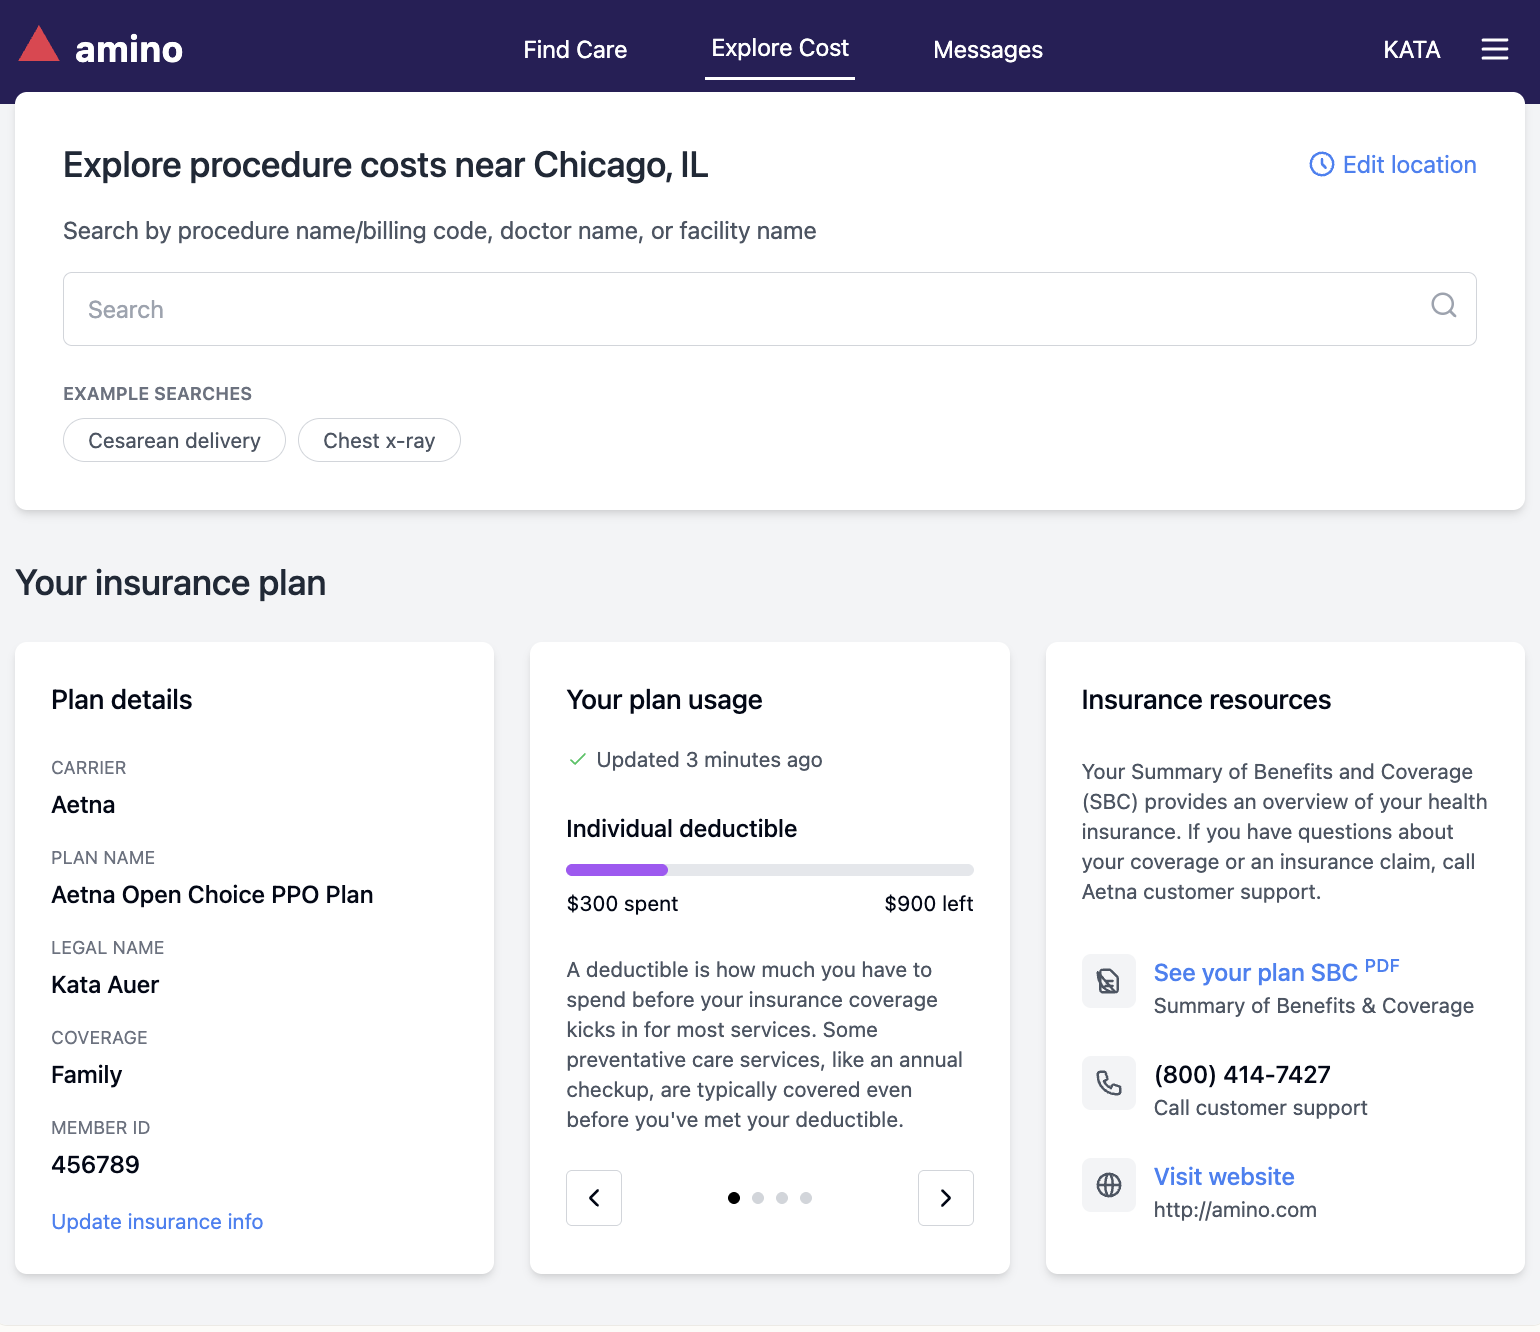Select the third carousel dot

782,1198
